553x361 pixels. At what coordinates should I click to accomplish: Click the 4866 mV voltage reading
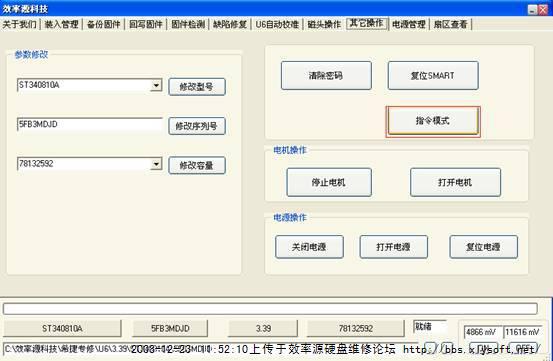click(482, 332)
